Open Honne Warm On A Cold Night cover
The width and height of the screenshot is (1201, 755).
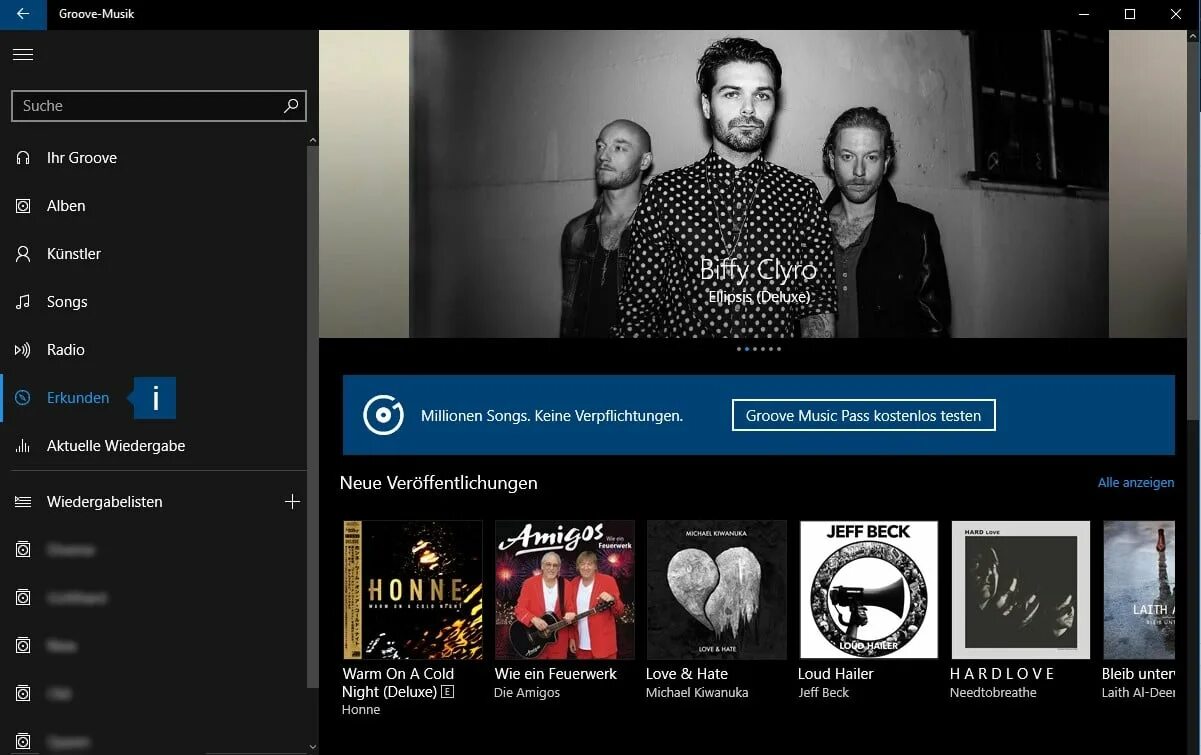click(x=412, y=589)
